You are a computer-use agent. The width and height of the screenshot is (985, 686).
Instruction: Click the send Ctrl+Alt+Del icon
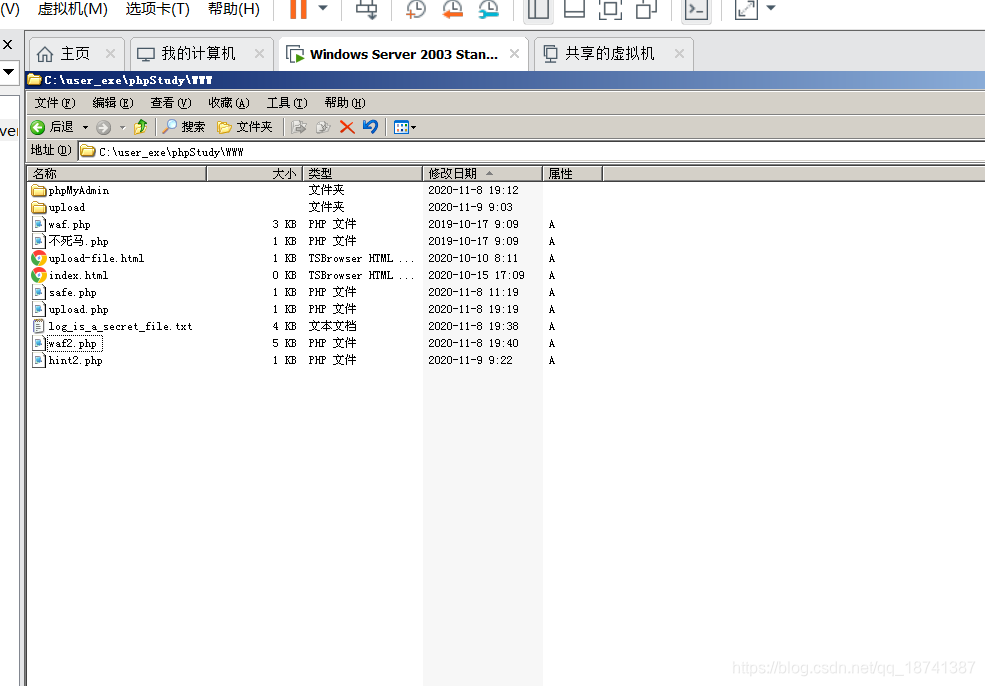click(367, 9)
